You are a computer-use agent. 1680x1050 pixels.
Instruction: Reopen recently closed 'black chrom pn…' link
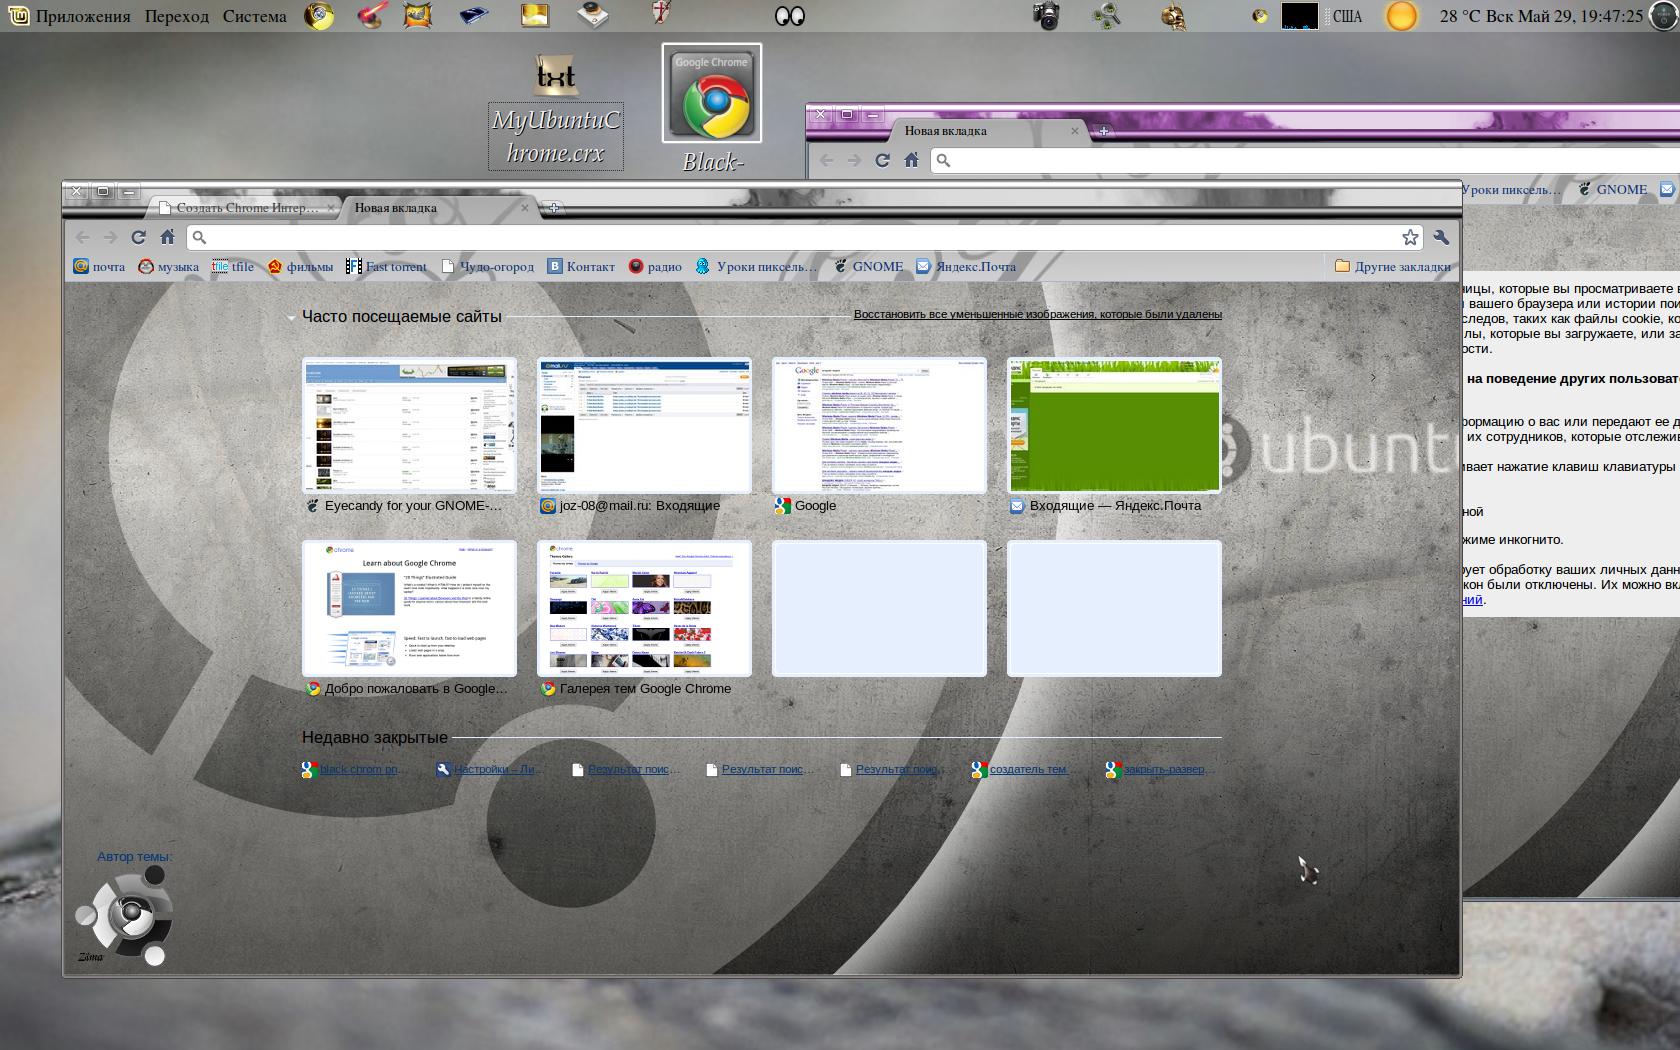(x=355, y=769)
